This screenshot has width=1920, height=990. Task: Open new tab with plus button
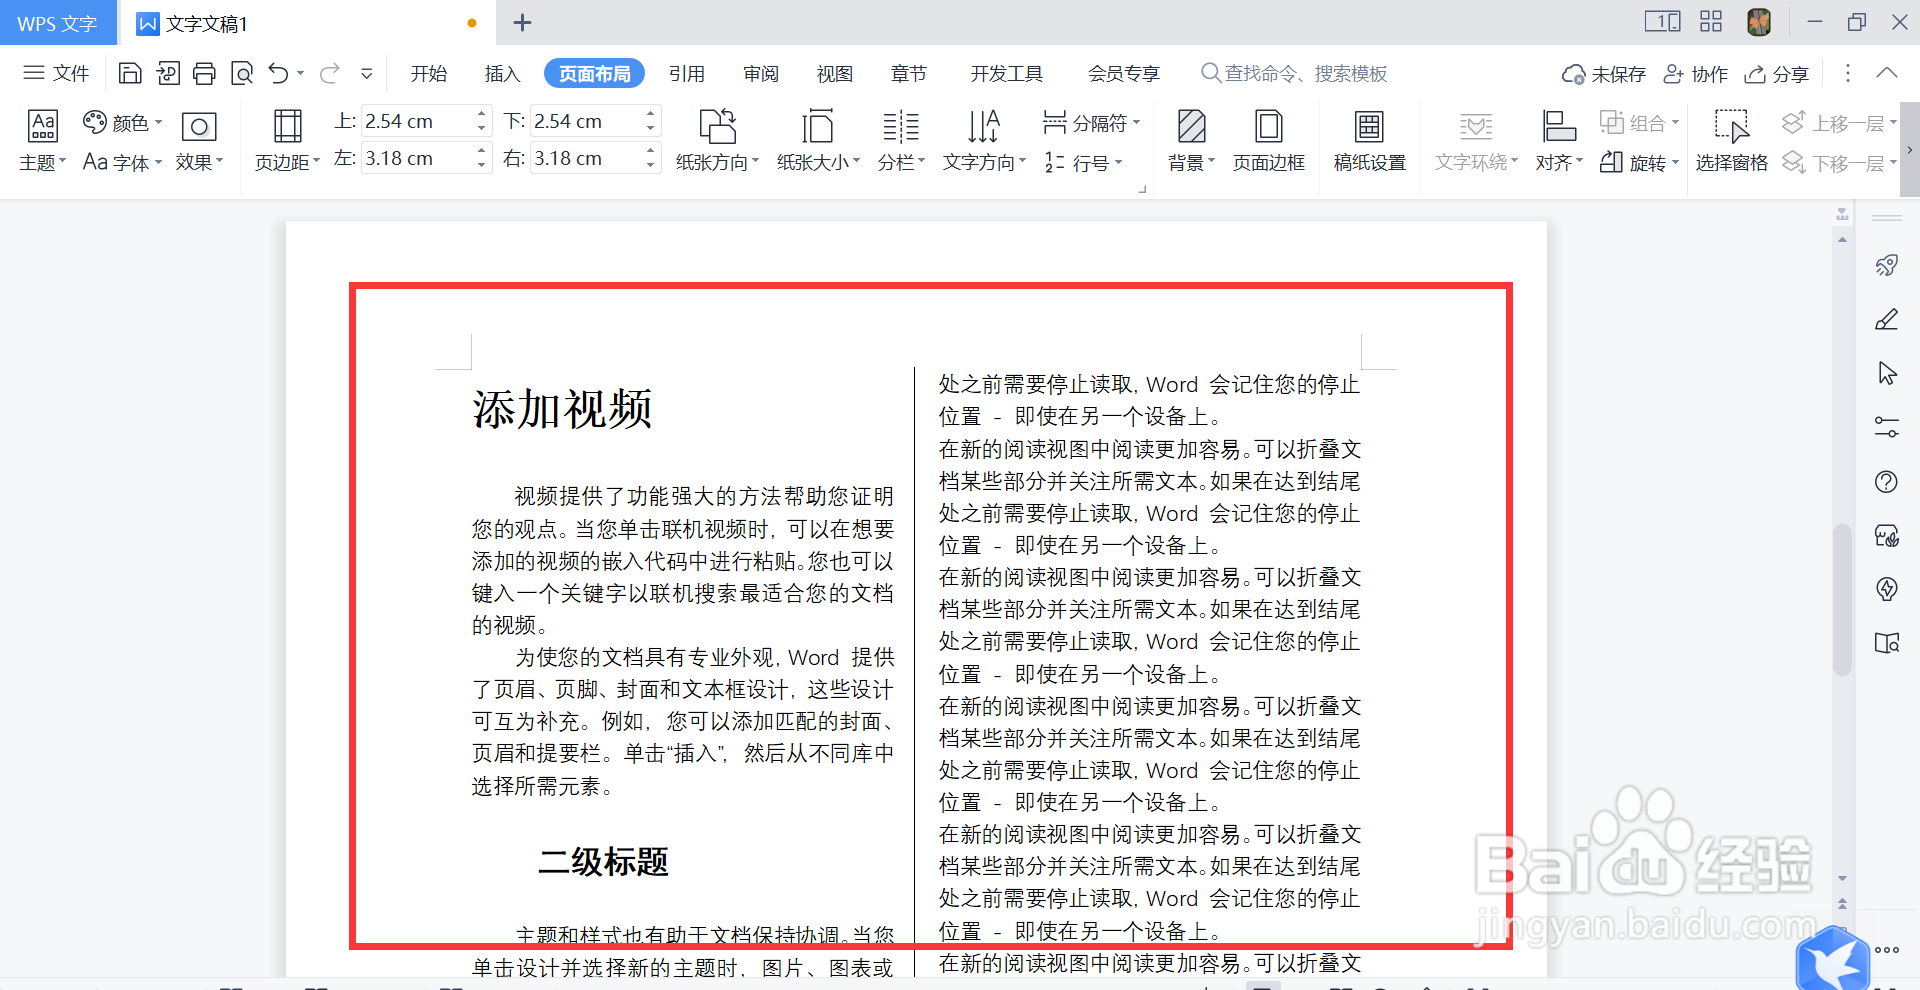point(522,22)
